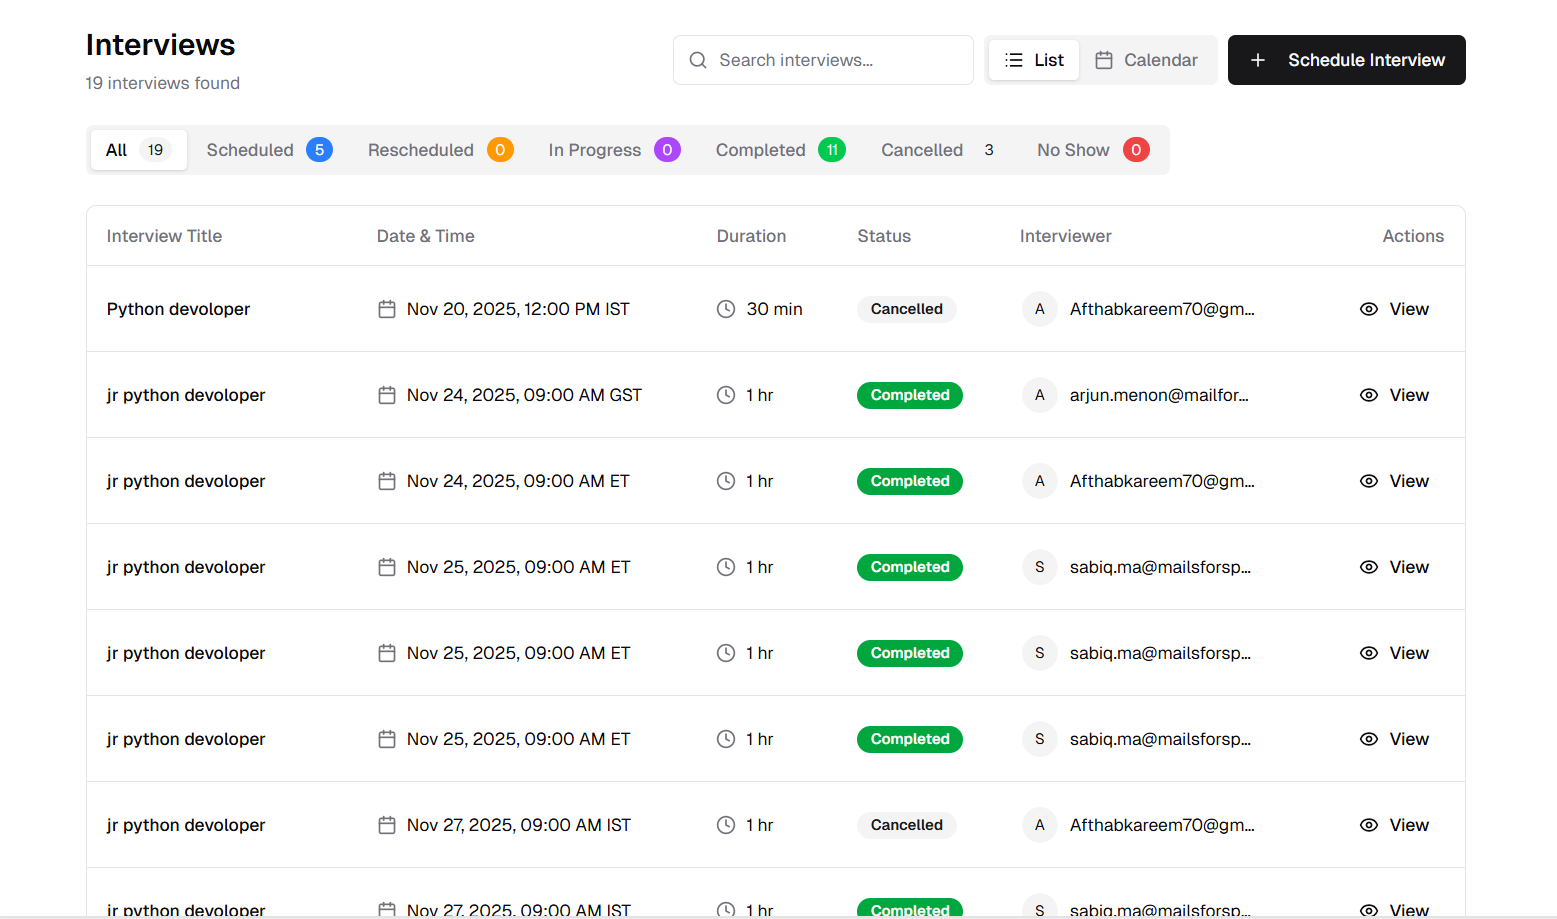Screen dimensions: 1557x919
Task: Click the list icon in view switcher
Action: click(1014, 60)
